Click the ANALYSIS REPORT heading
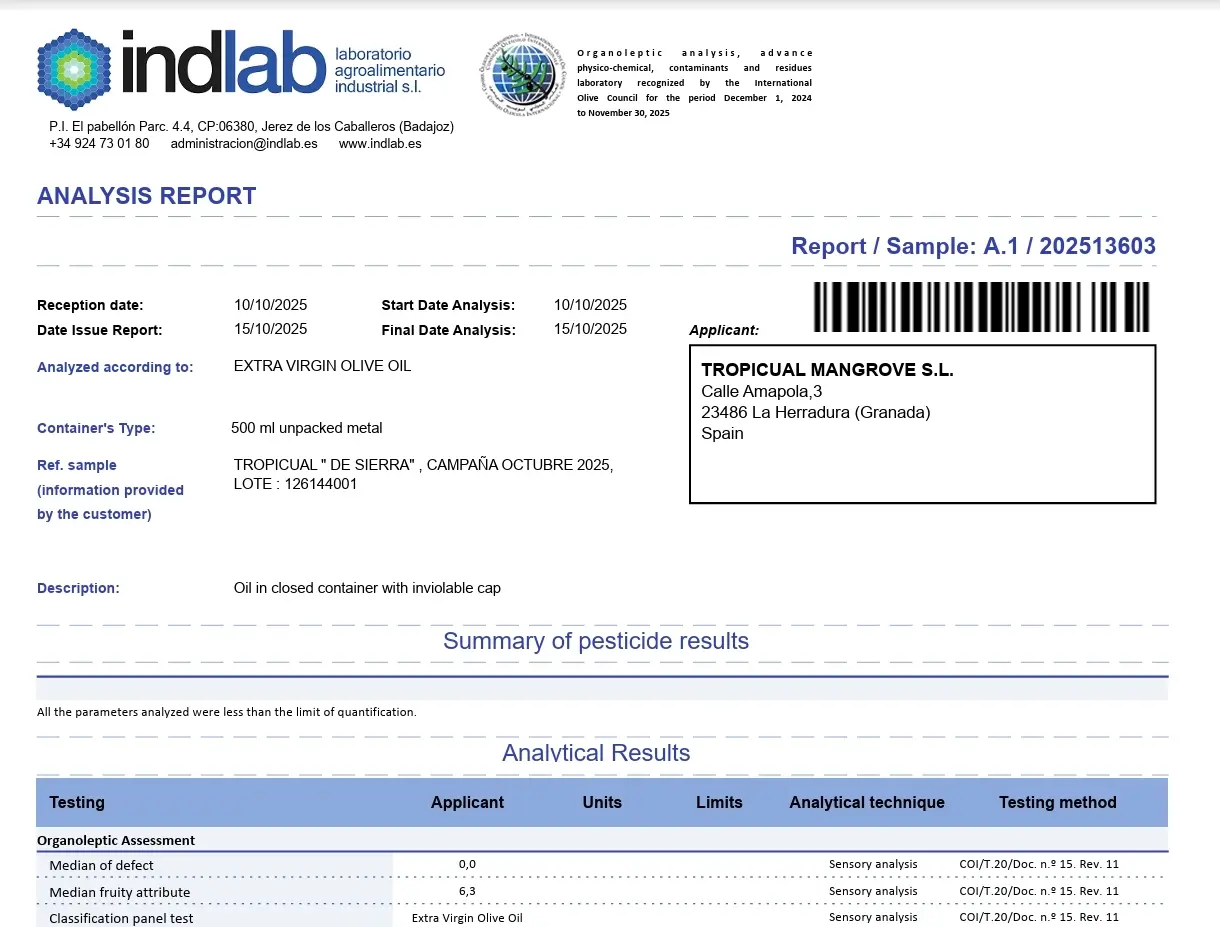 click(x=147, y=196)
